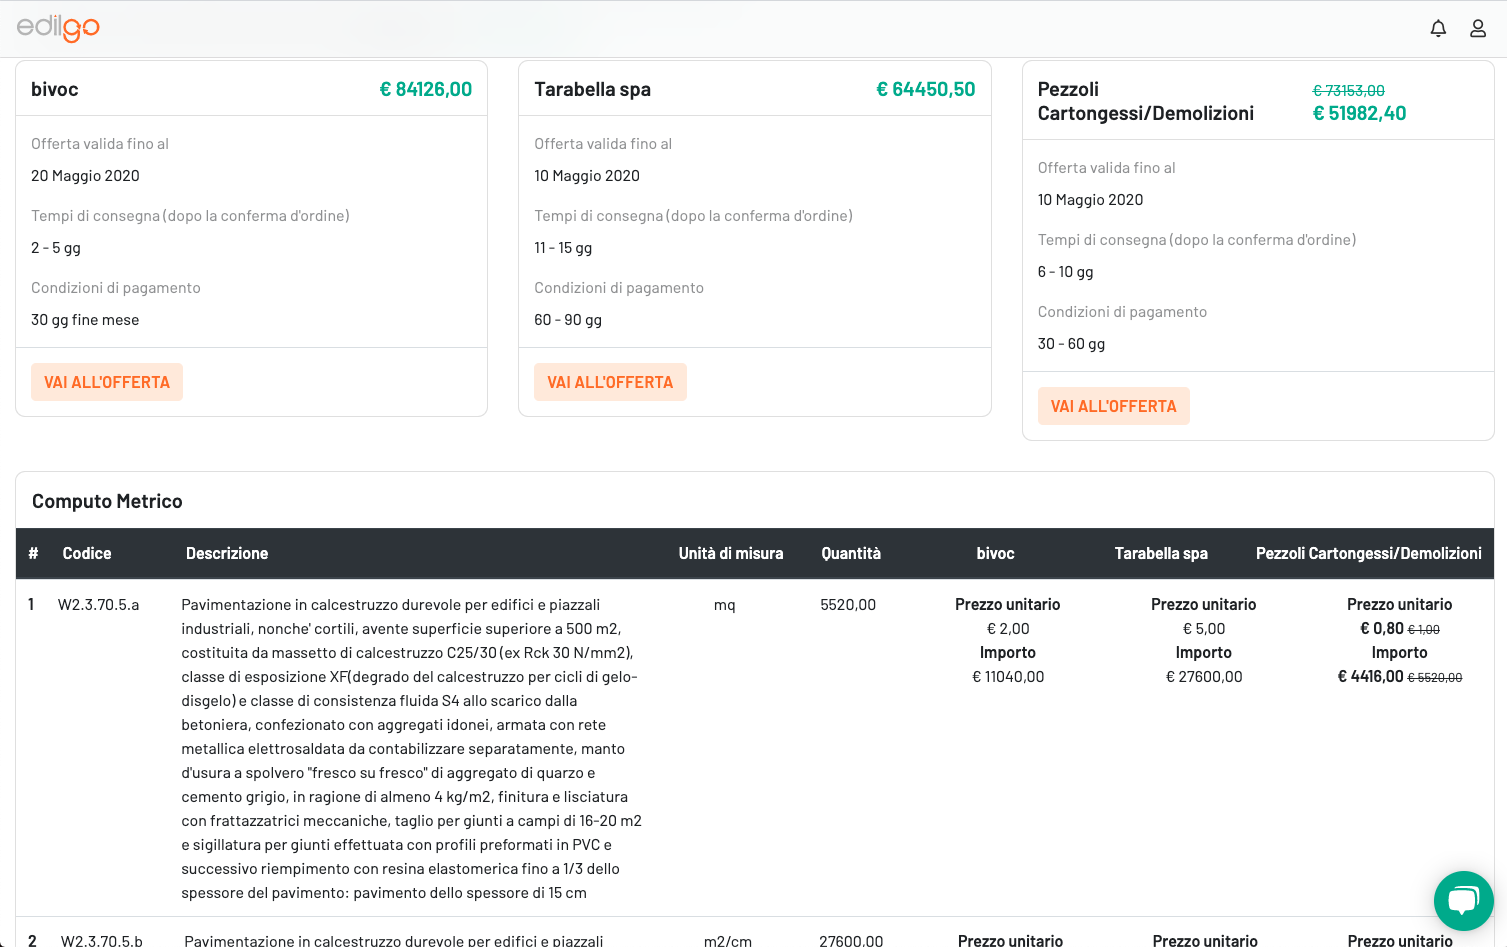Open the notifications bell icon

(x=1438, y=29)
